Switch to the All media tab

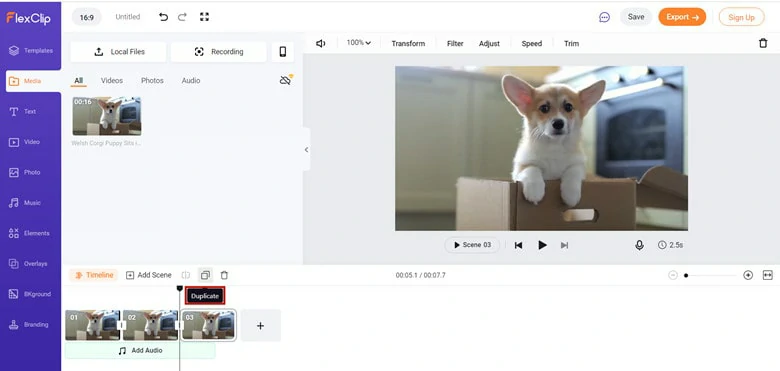tap(79, 81)
